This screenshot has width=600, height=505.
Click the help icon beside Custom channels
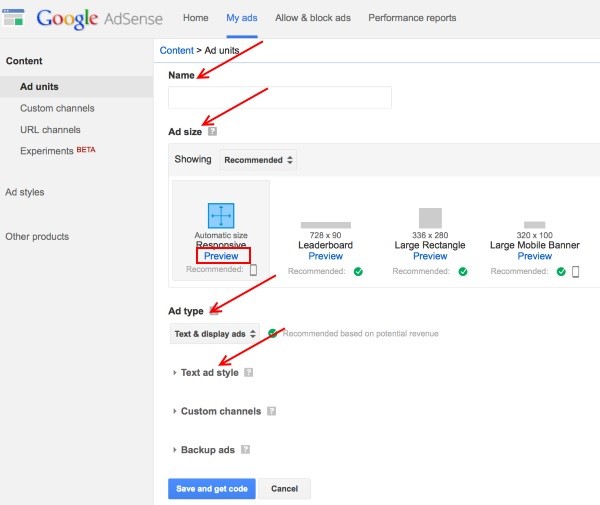(271, 411)
